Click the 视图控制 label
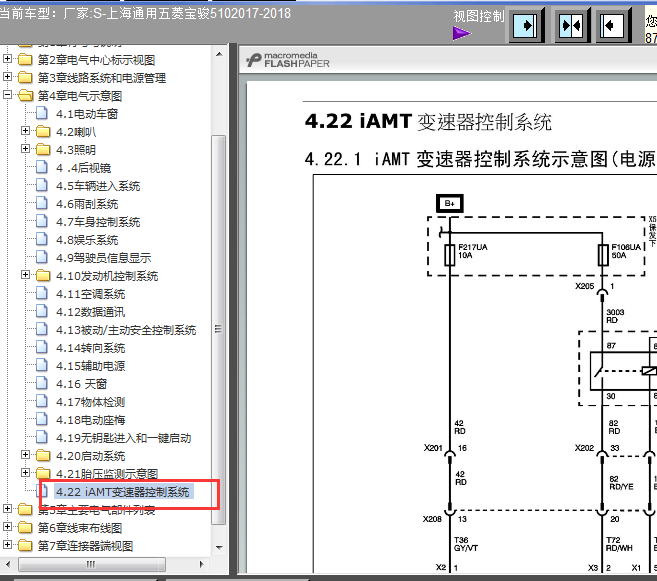This screenshot has width=657, height=581. click(479, 16)
